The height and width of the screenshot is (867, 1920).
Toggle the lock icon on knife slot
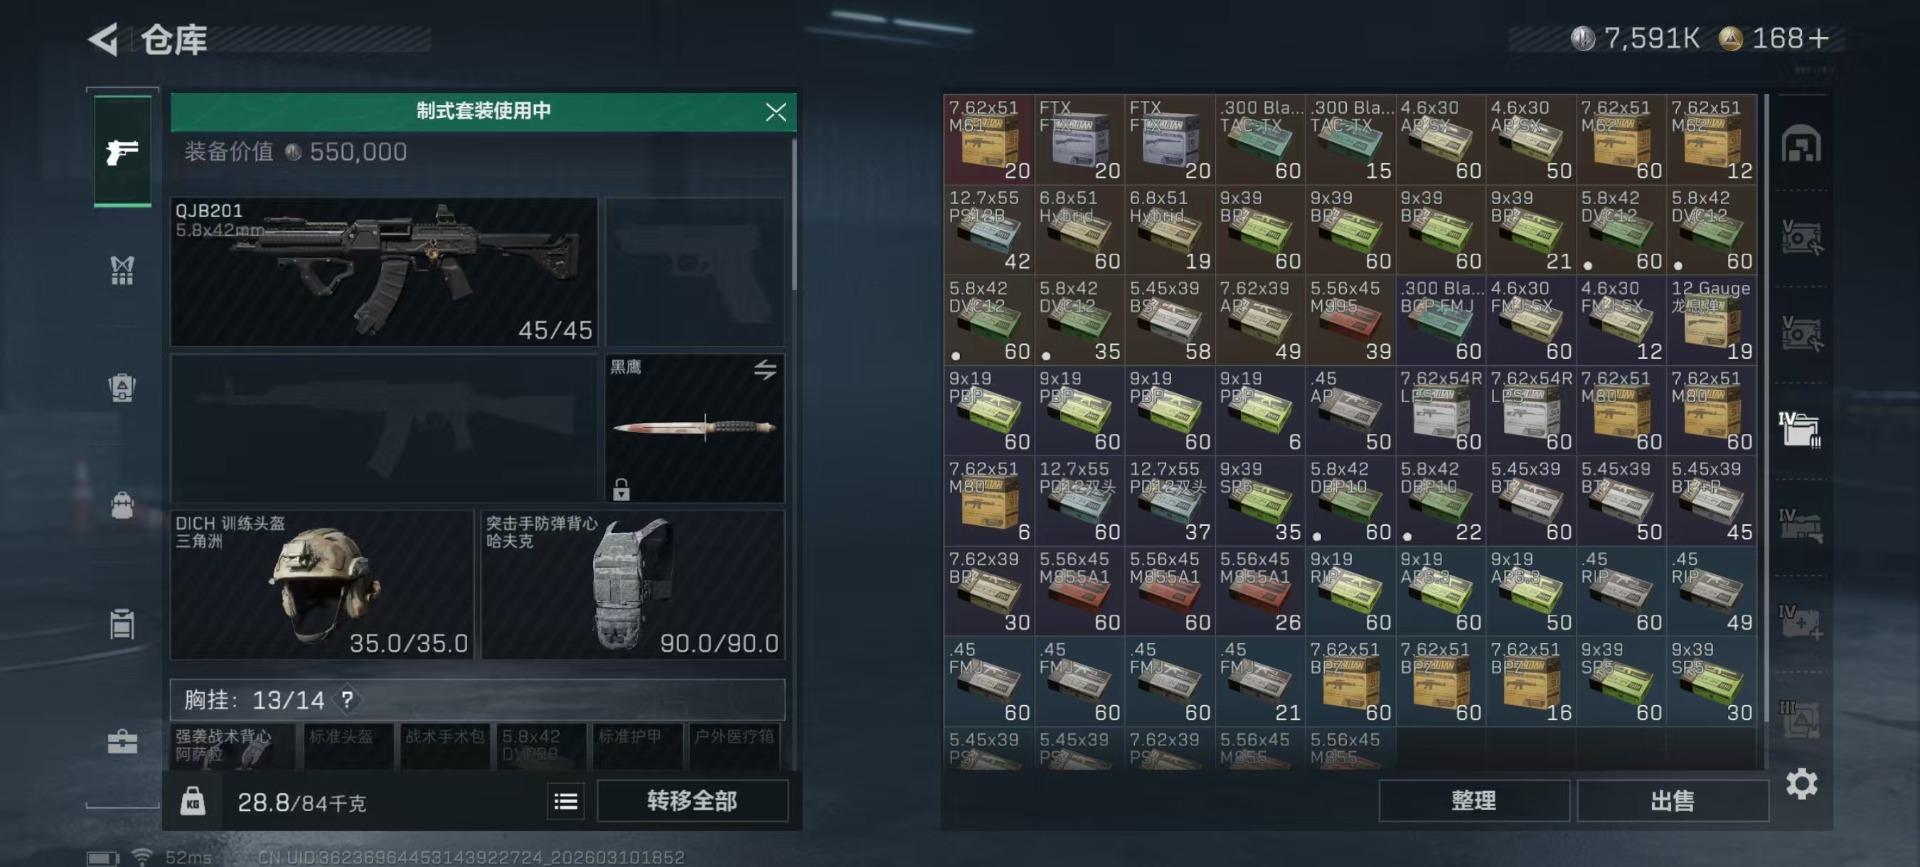point(621,489)
